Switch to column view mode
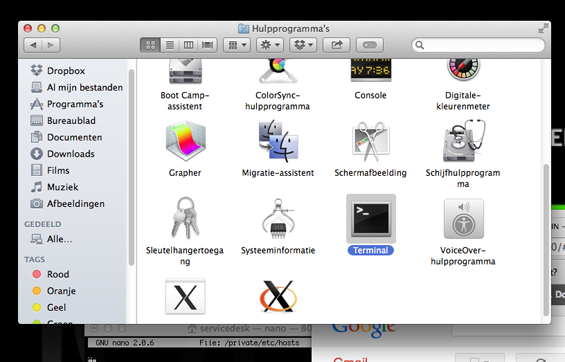Viewport: 565px width, 362px height. click(188, 45)
